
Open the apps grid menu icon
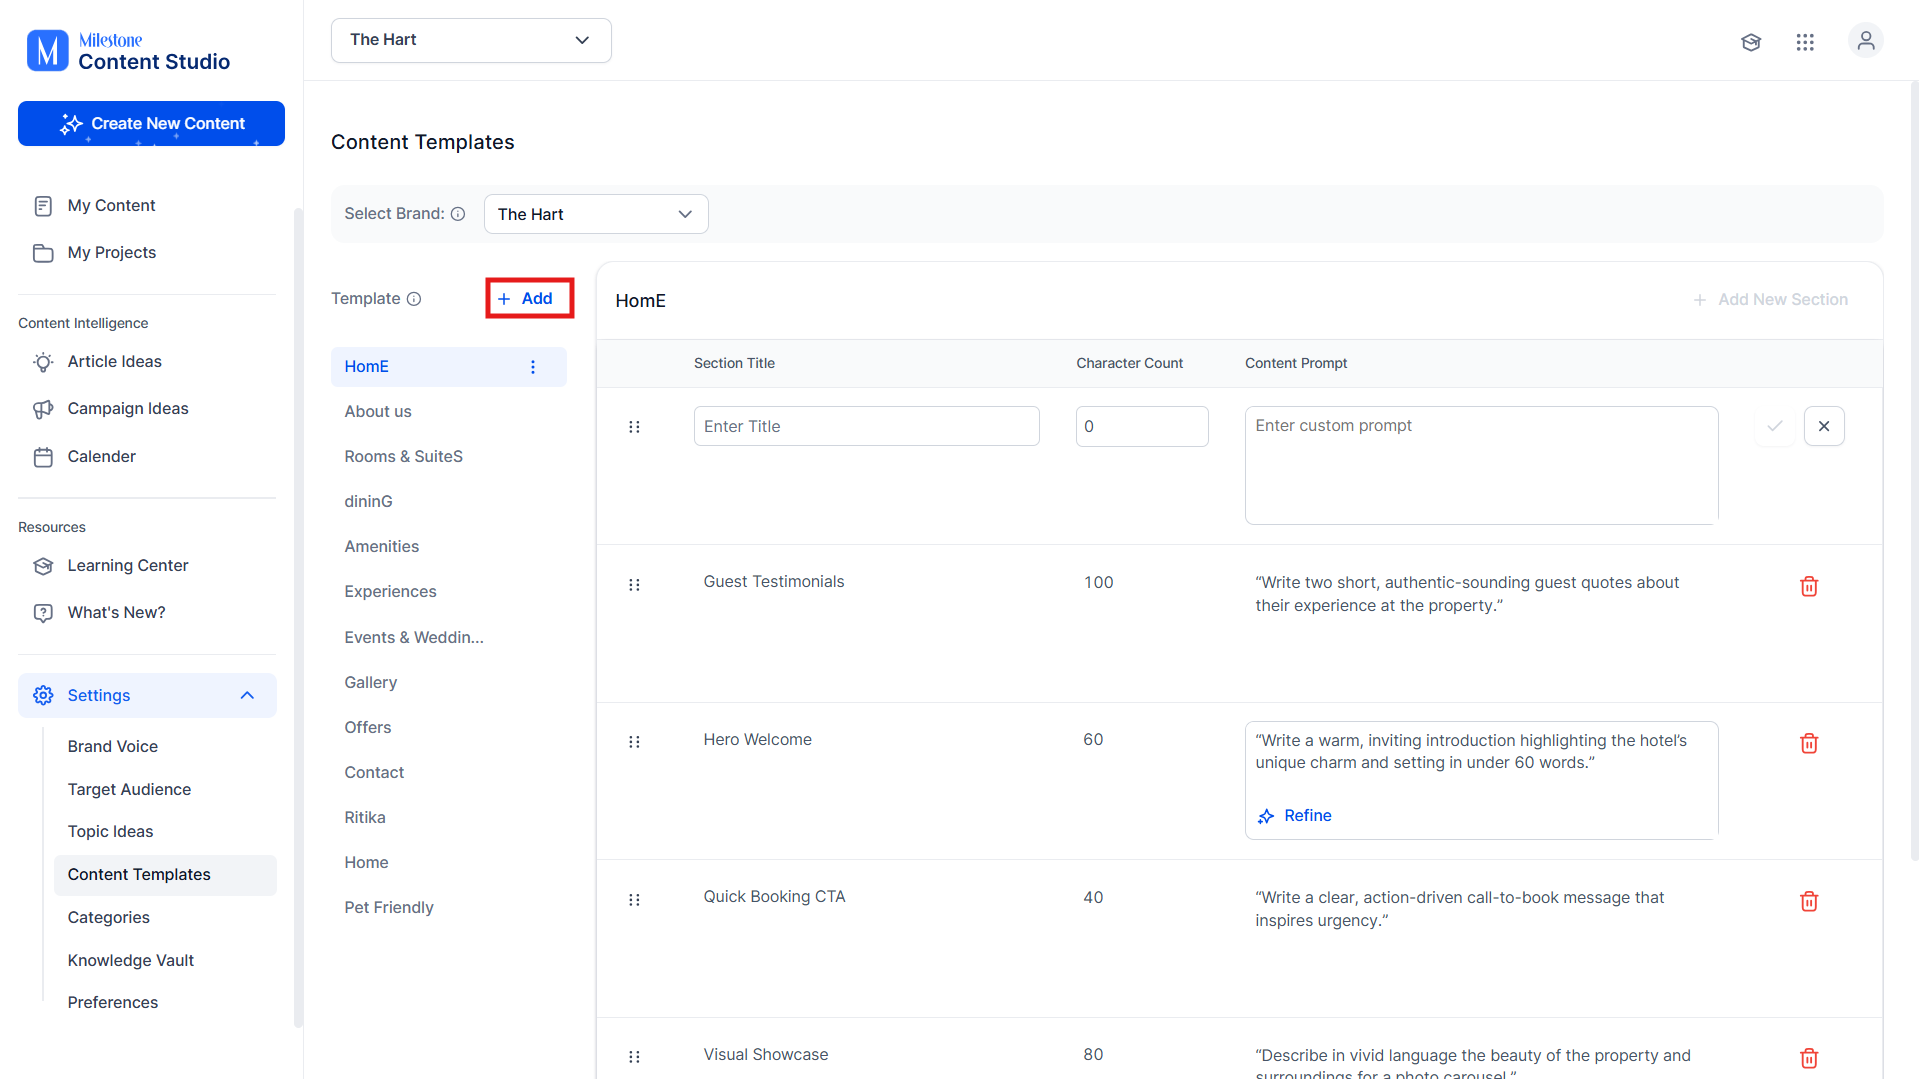[x=1805, y=42]
